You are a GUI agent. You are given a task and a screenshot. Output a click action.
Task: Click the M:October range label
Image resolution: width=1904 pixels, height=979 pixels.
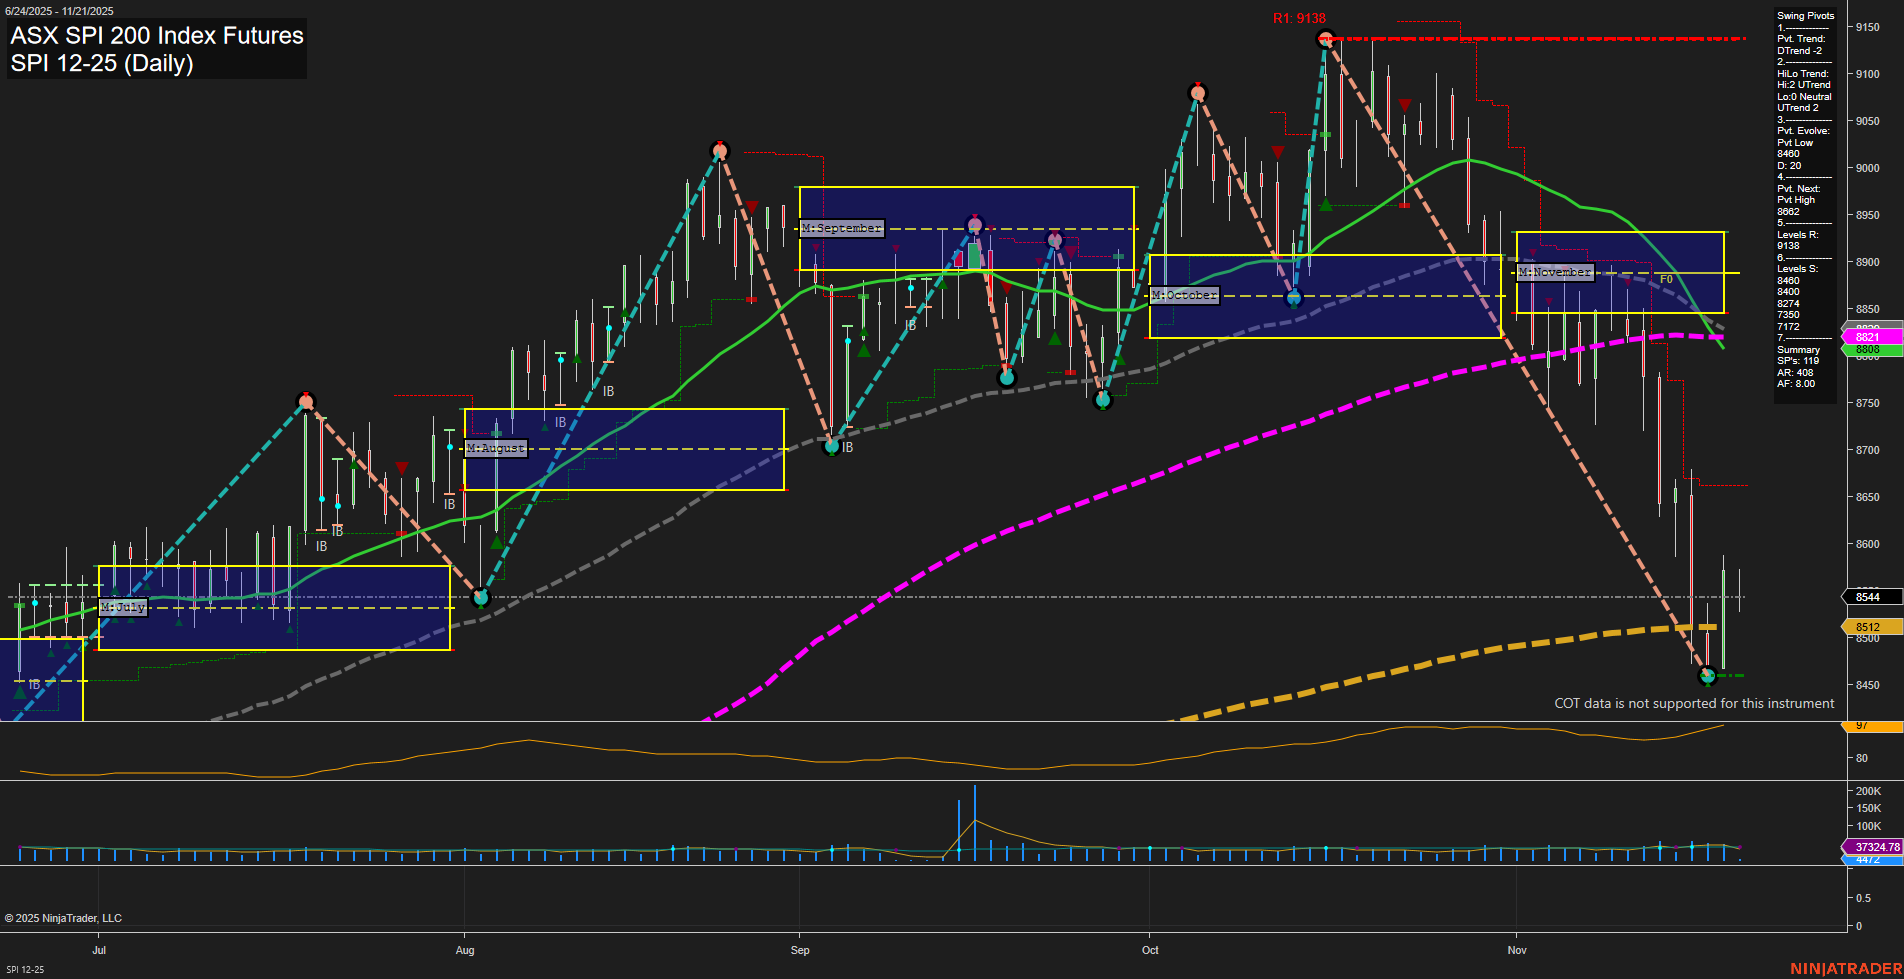pos(1184,294)
